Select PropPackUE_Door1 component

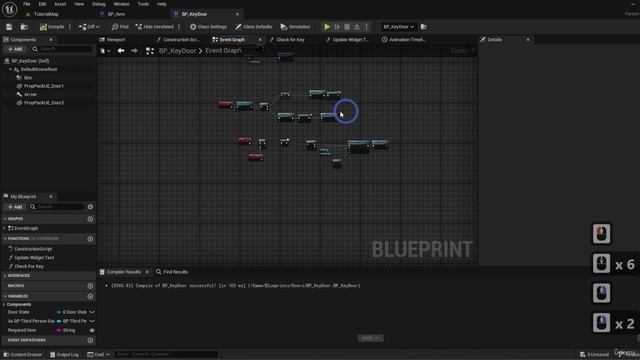point(44,86)
